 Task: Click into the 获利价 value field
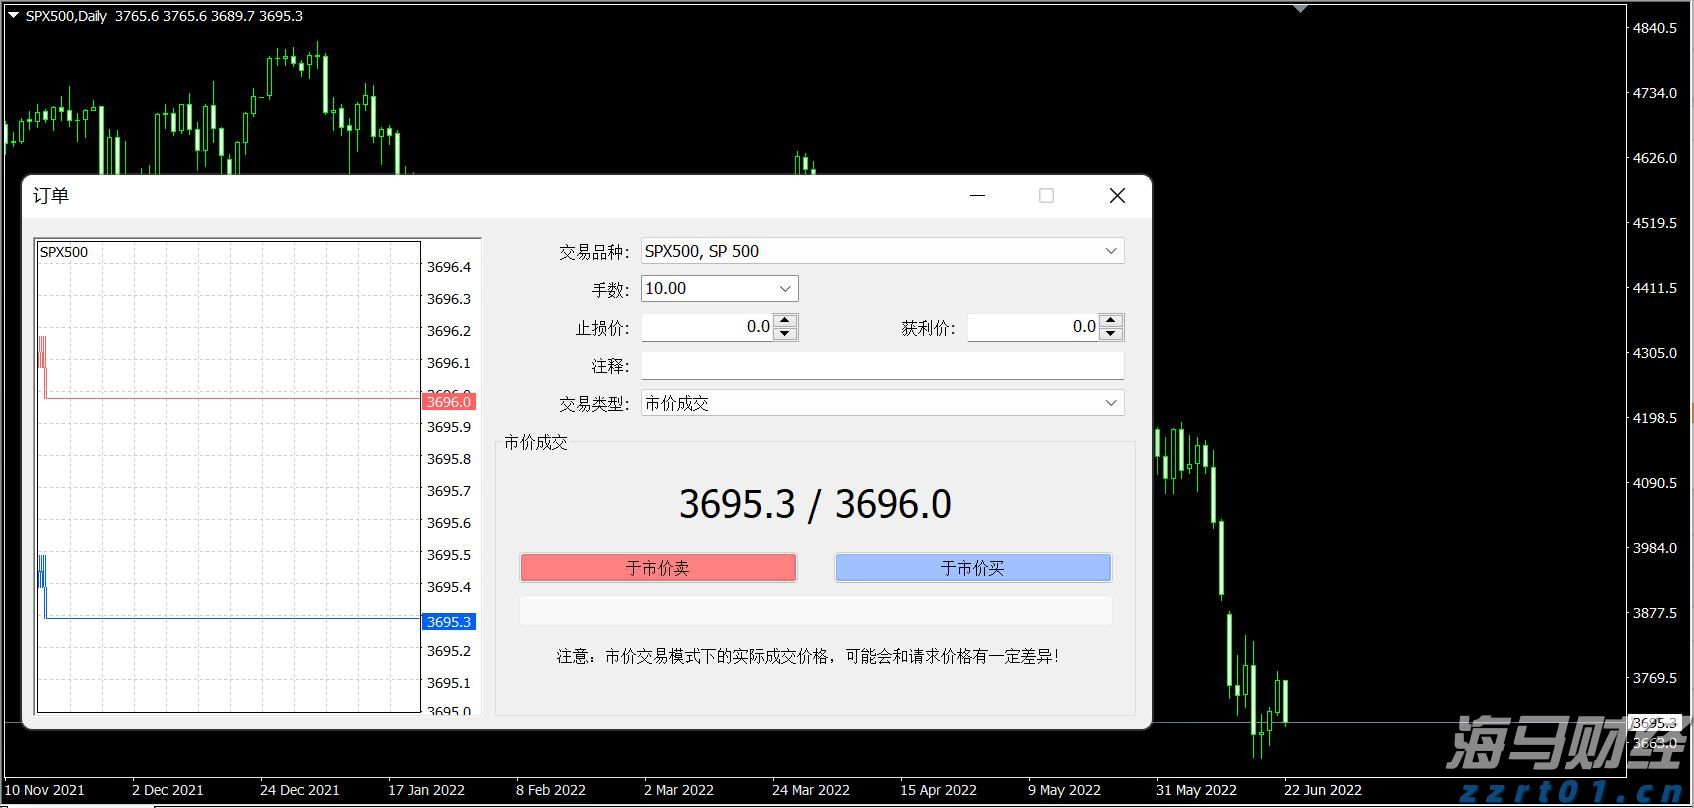point(1033,327)
